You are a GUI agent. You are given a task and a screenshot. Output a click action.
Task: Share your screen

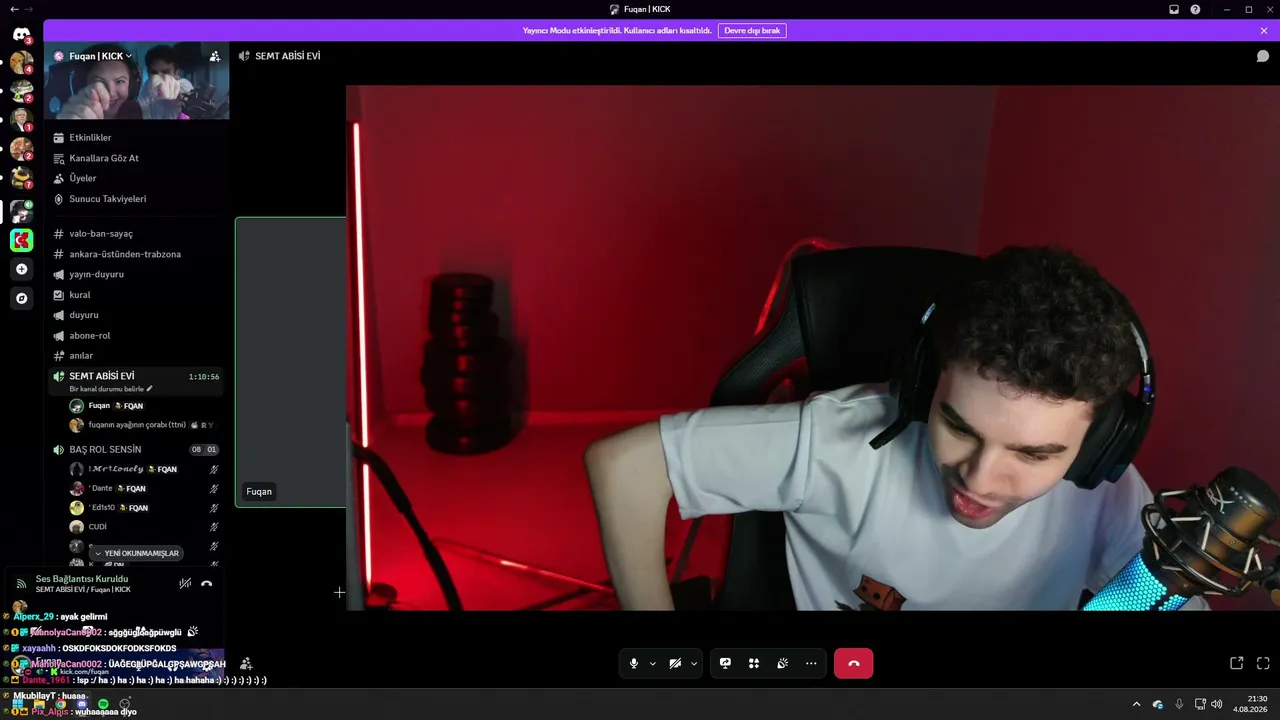point(725,663)
